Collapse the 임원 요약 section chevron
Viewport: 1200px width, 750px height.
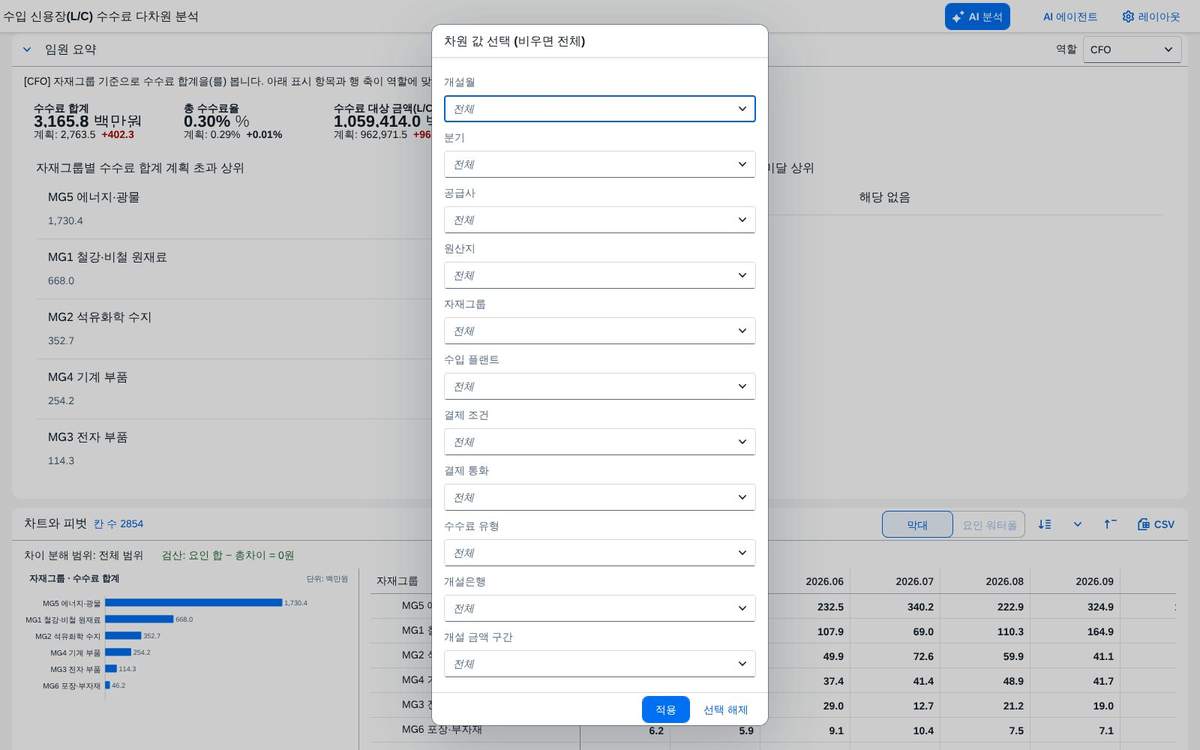click(x=27, y=49)
